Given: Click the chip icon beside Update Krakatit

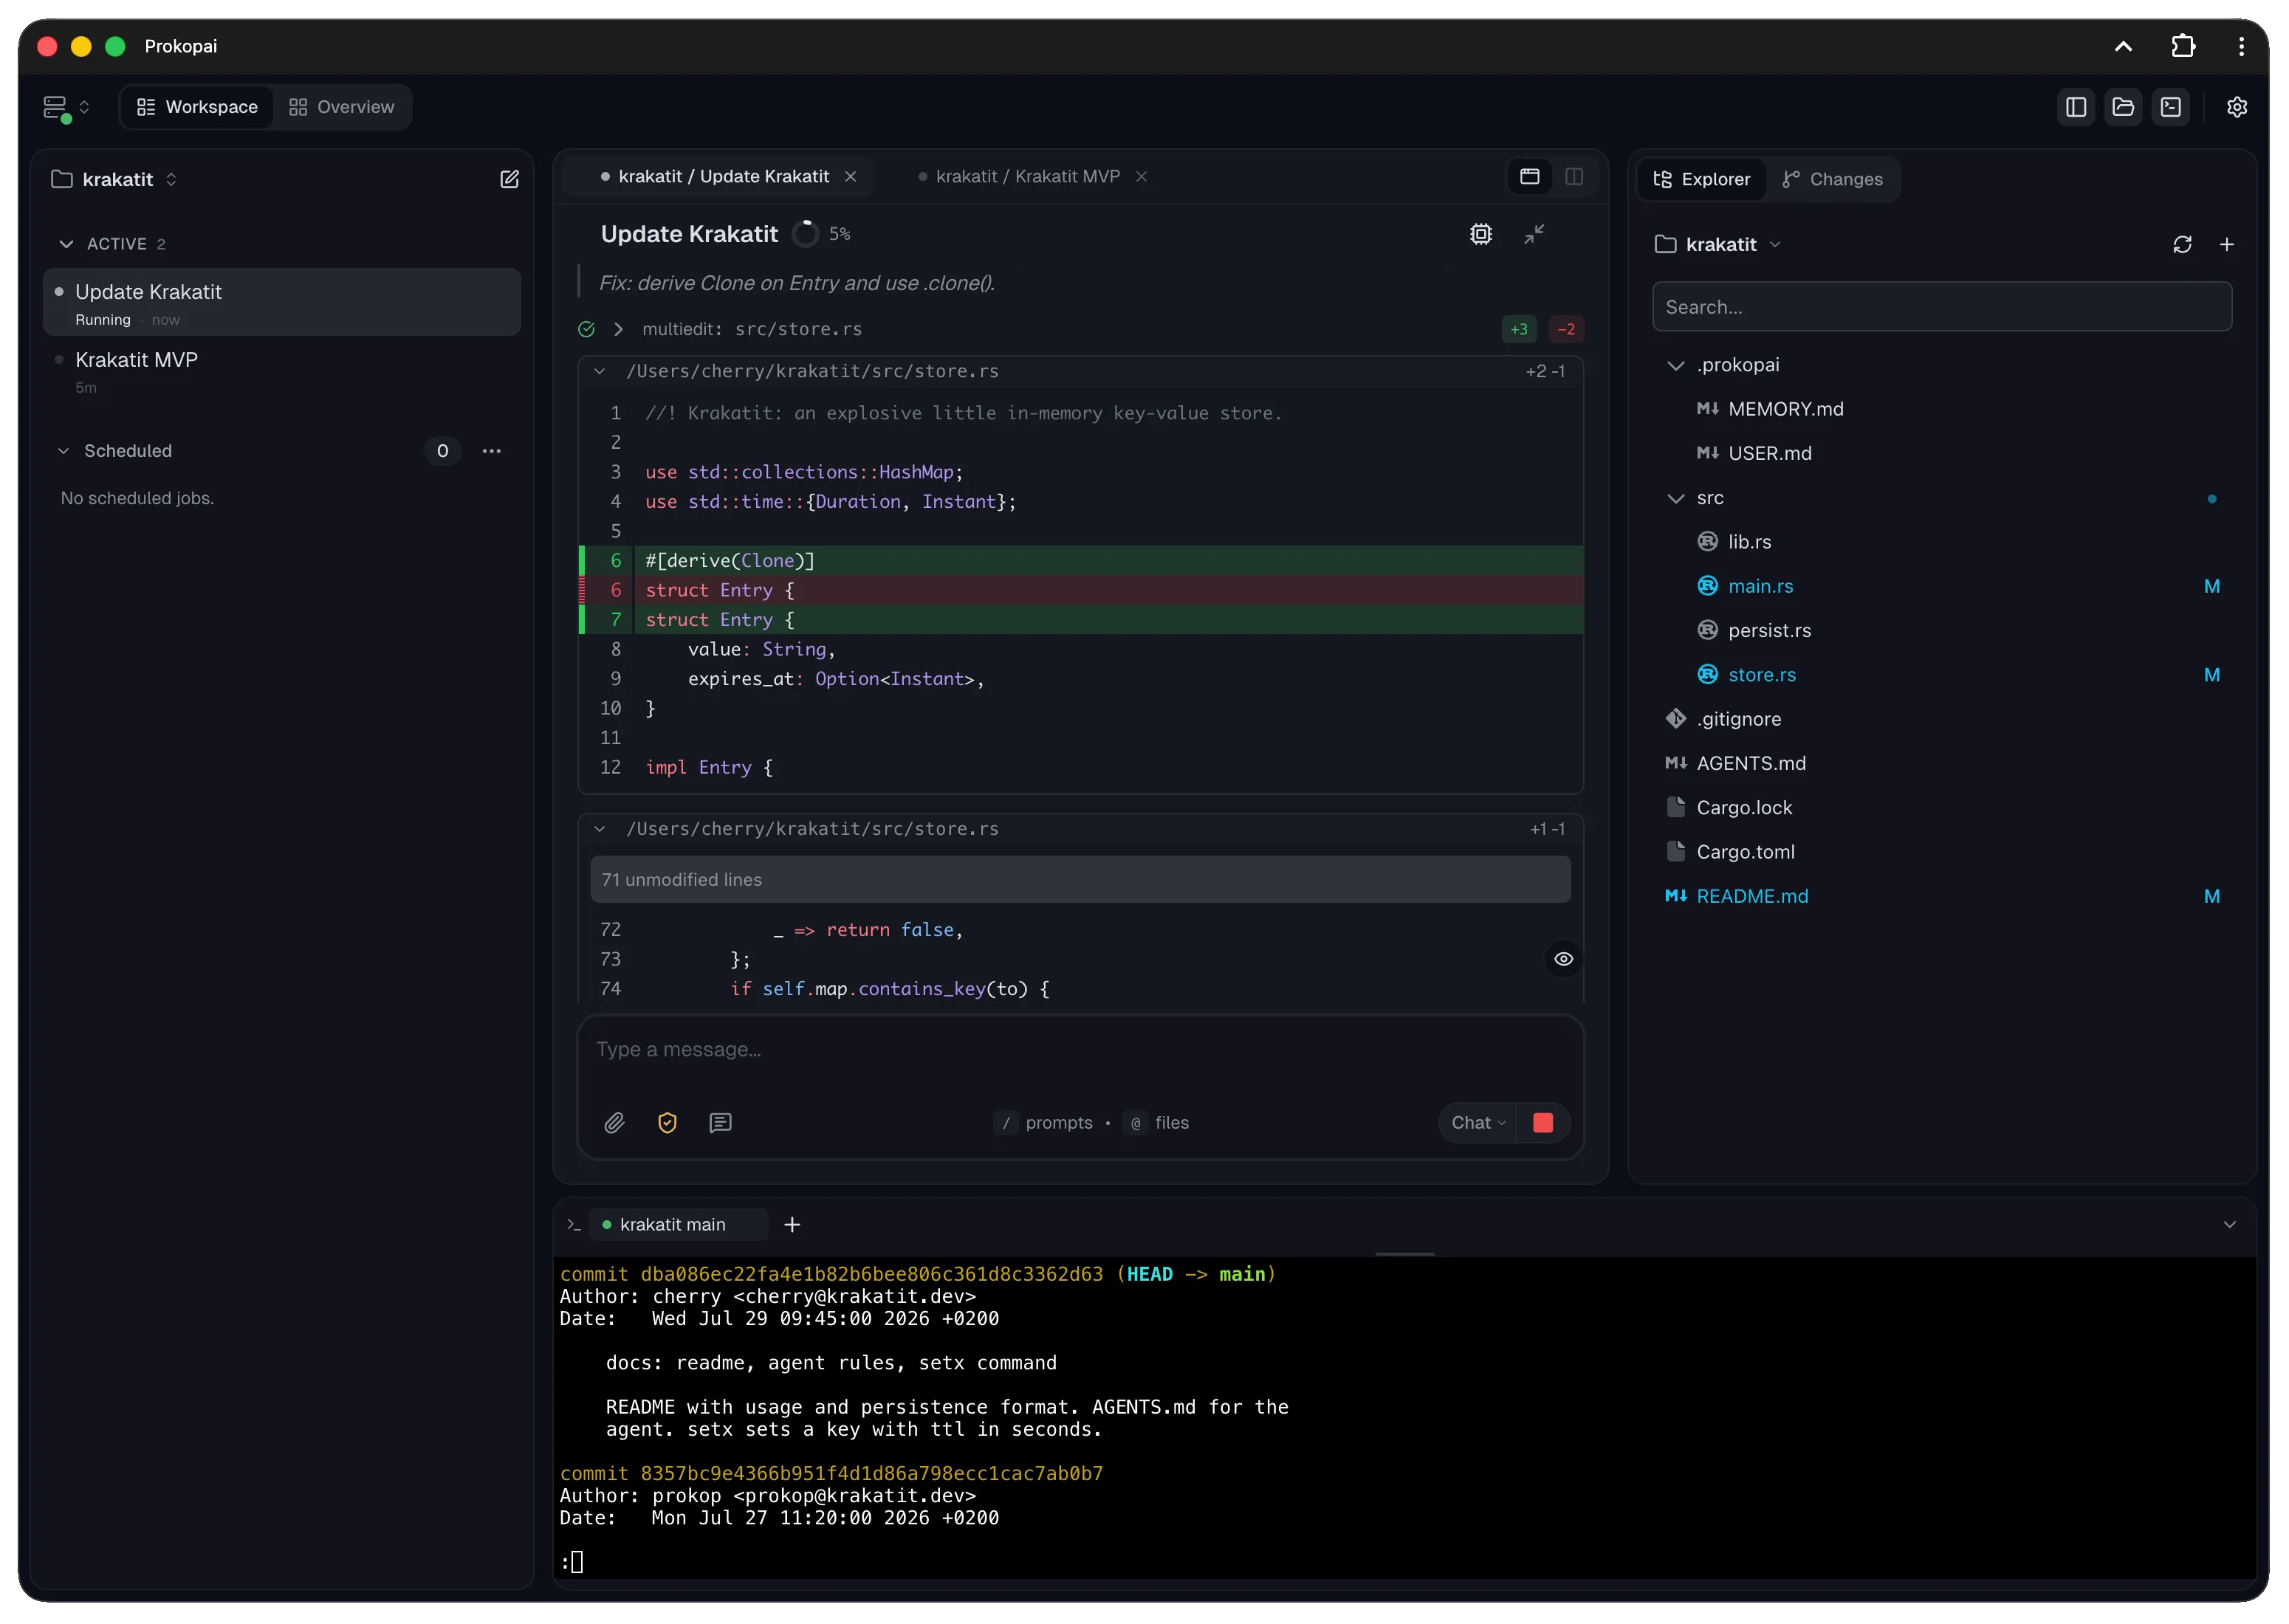Looking at the screenshot, I should click(1481, 234).
